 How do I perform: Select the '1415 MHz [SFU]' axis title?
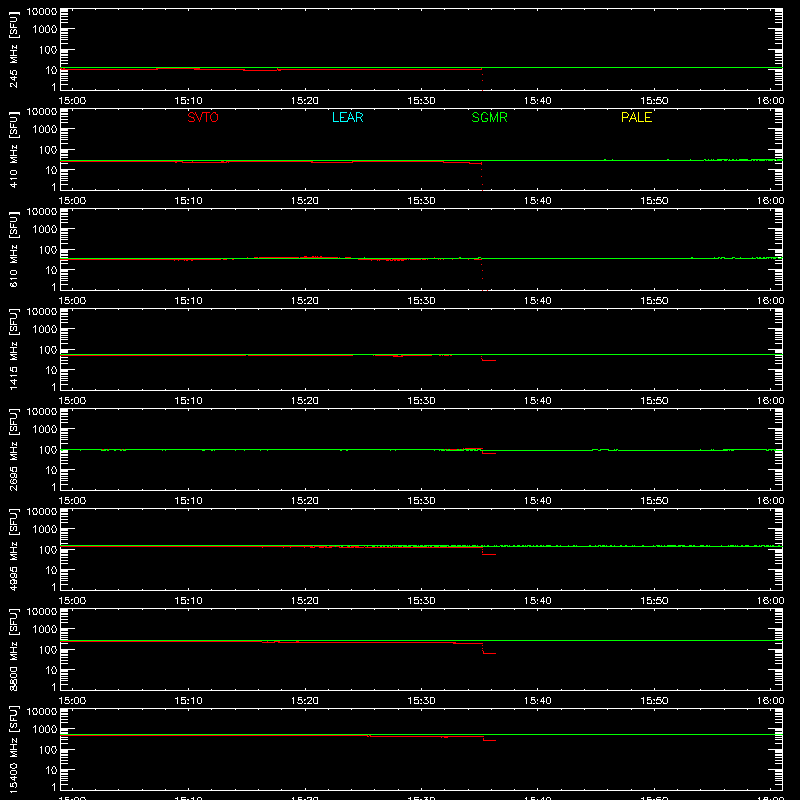tap(13, 349)
